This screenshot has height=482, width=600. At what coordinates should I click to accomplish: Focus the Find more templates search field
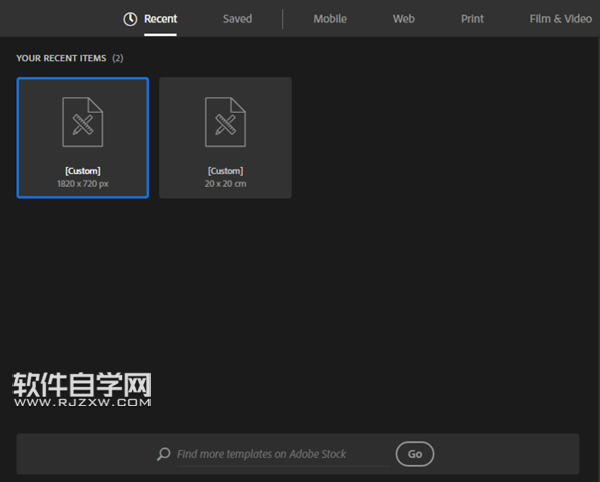click(283, 454)
